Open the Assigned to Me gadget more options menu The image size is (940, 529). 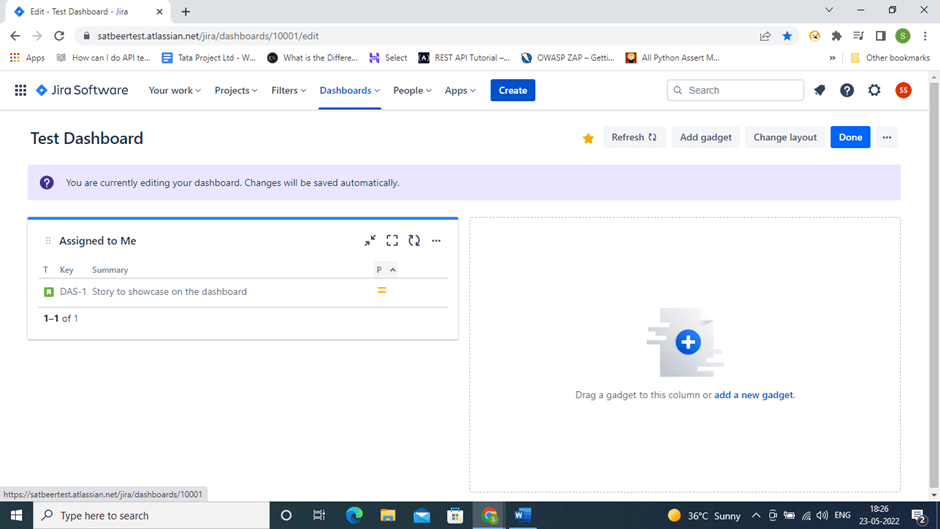436,241
